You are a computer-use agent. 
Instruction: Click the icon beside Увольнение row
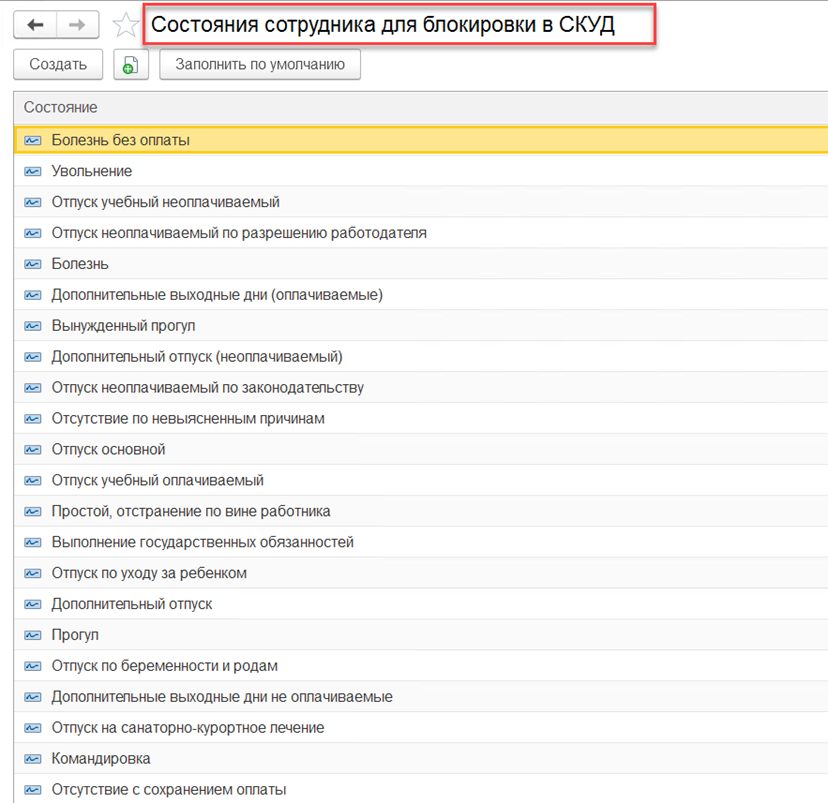(33, 171)
